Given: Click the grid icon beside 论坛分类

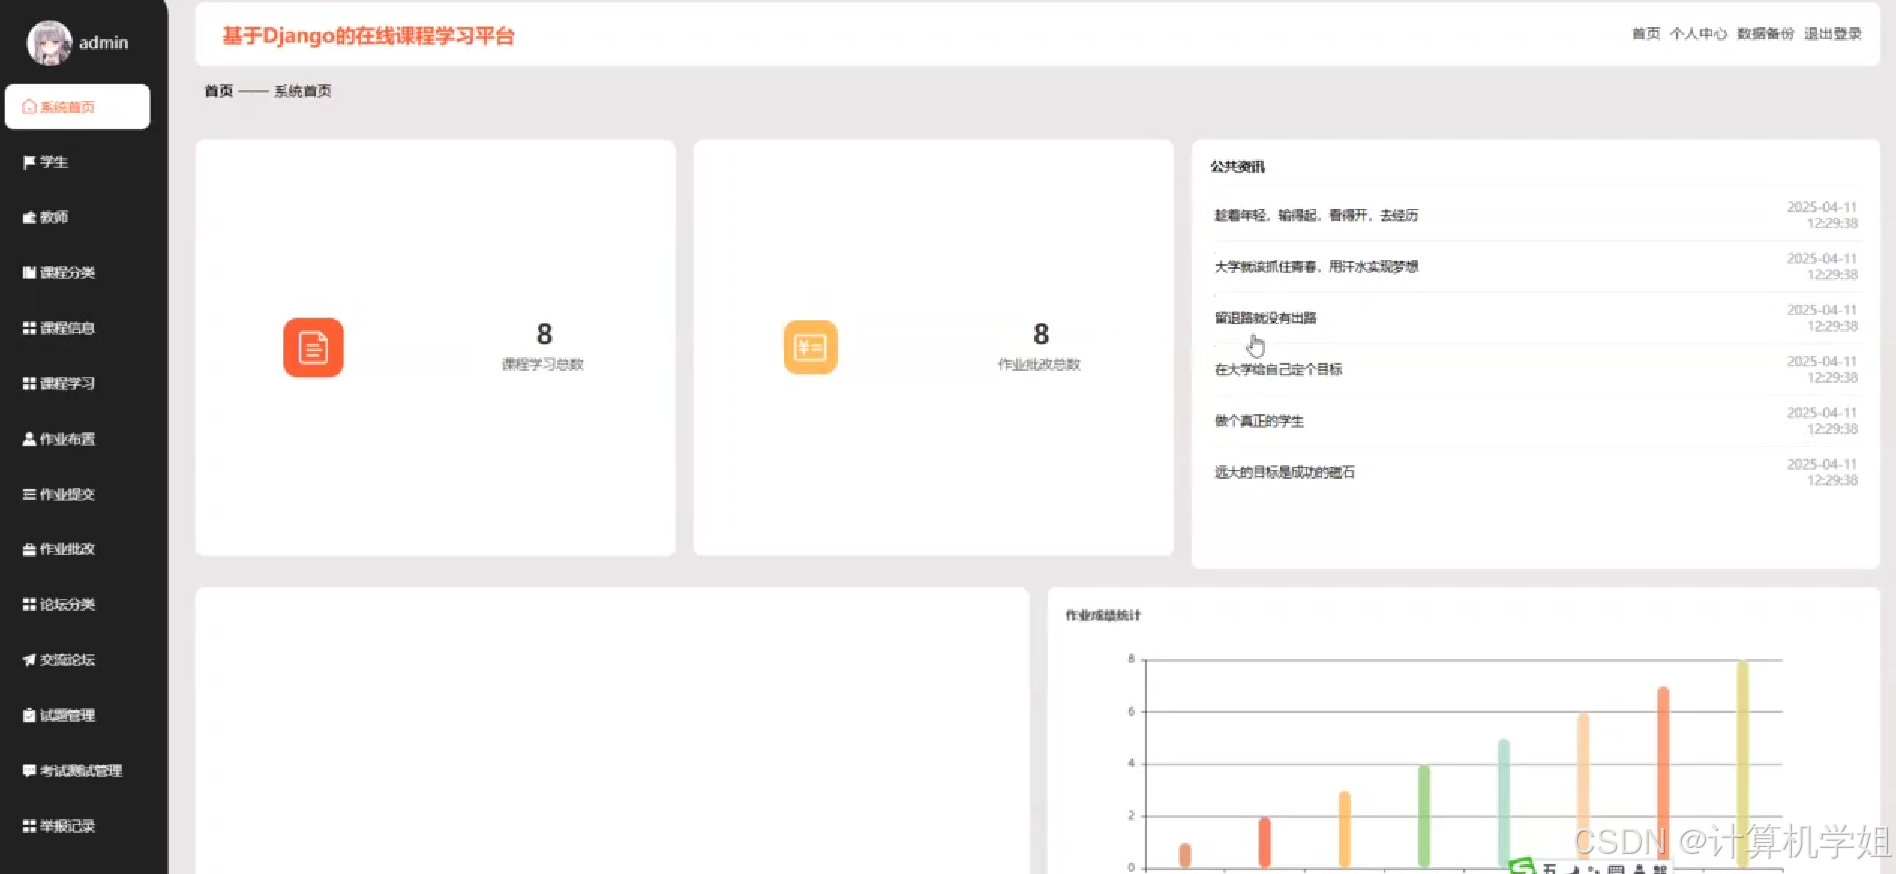Looking at the screenshot, I should click(x=29, y=604).
